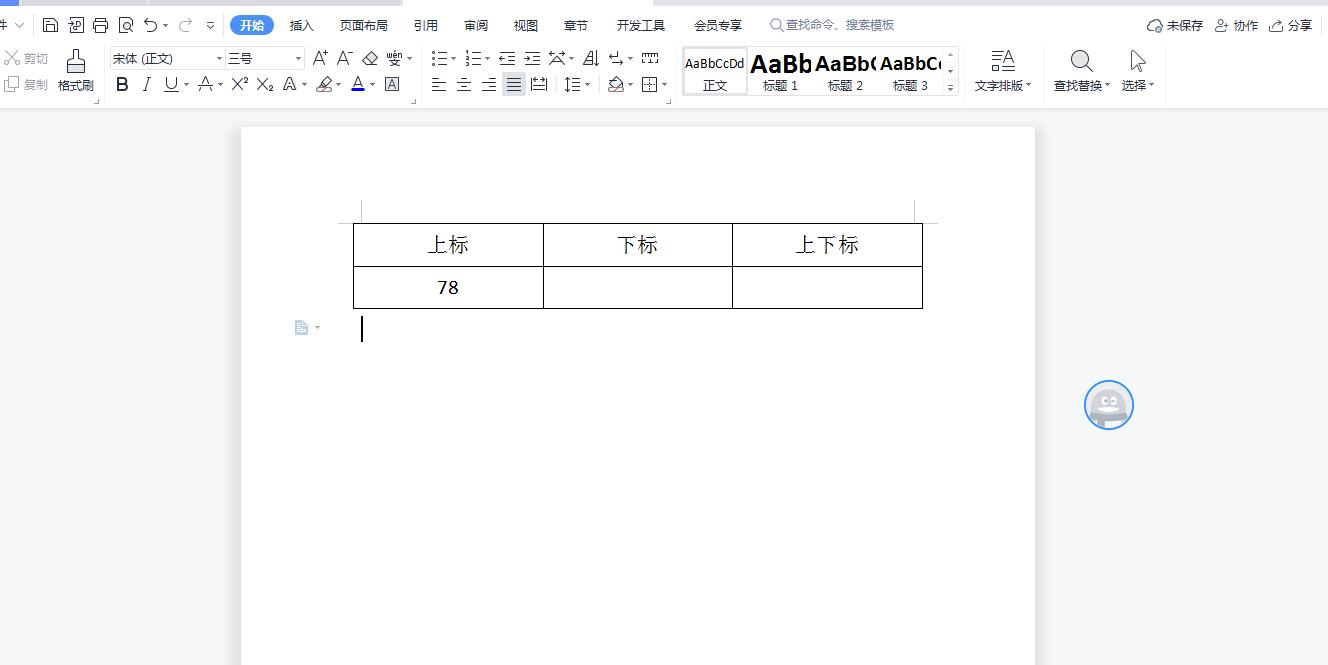
Task: Apply the blue font color (A) button
Action: [357, 85]
